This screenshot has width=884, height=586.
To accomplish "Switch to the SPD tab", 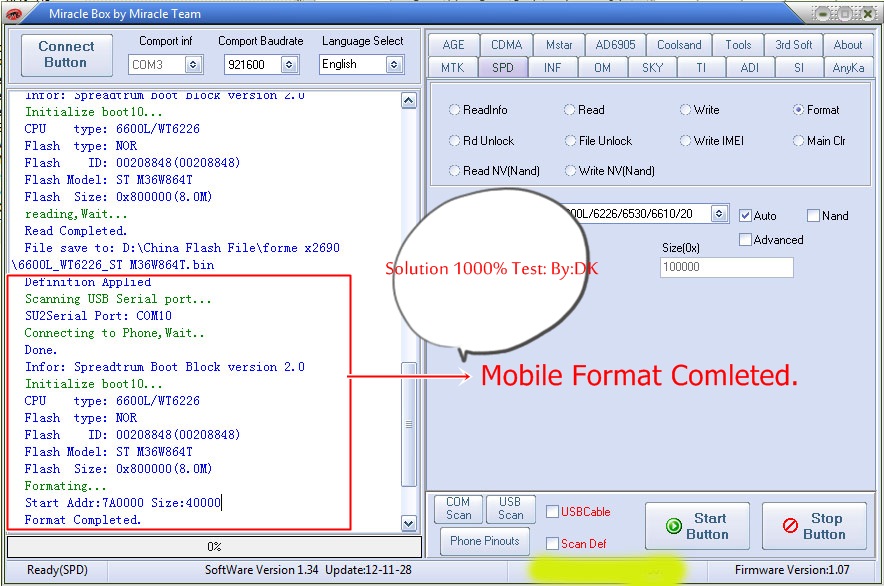I will pos(503,67).
